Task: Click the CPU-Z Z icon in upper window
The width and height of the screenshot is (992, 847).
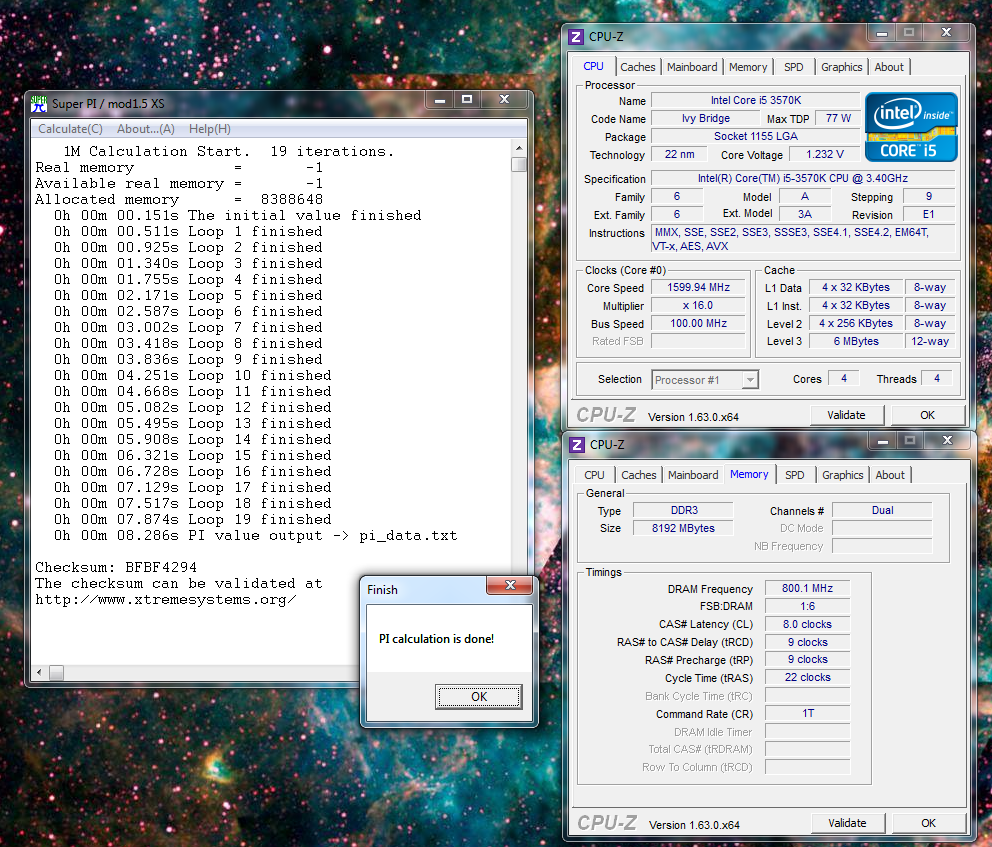Action: tap(576, 37)
